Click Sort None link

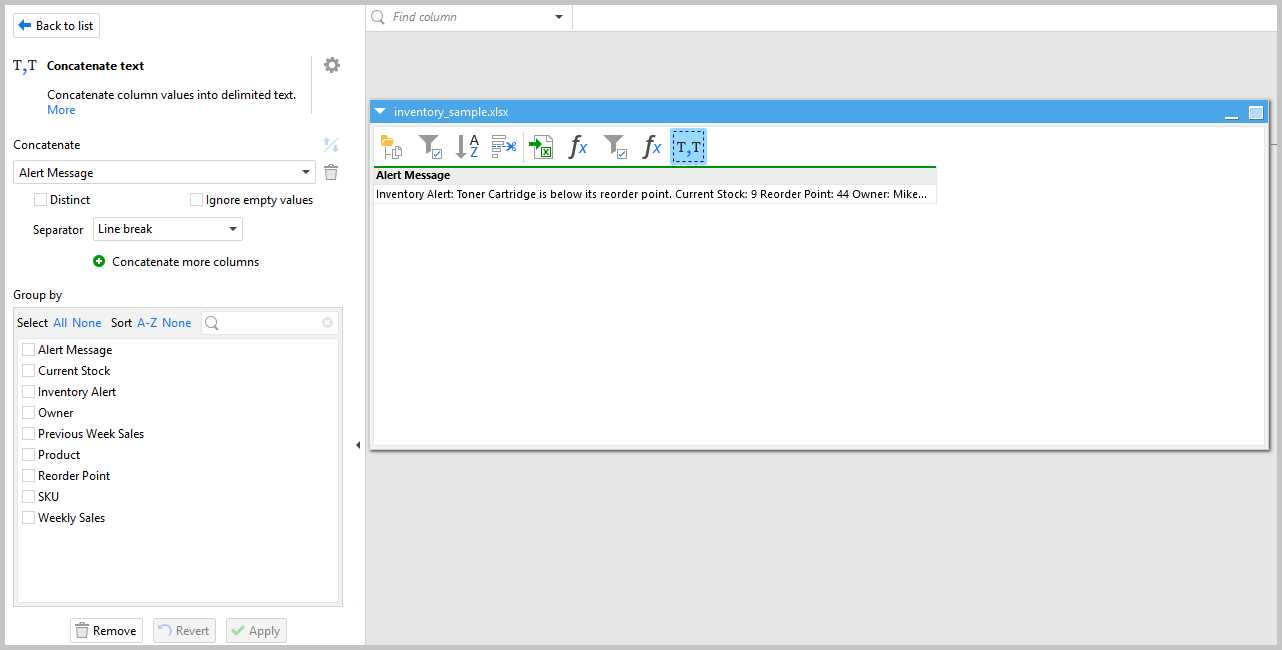pyautogui.click(x=177, y=323)
